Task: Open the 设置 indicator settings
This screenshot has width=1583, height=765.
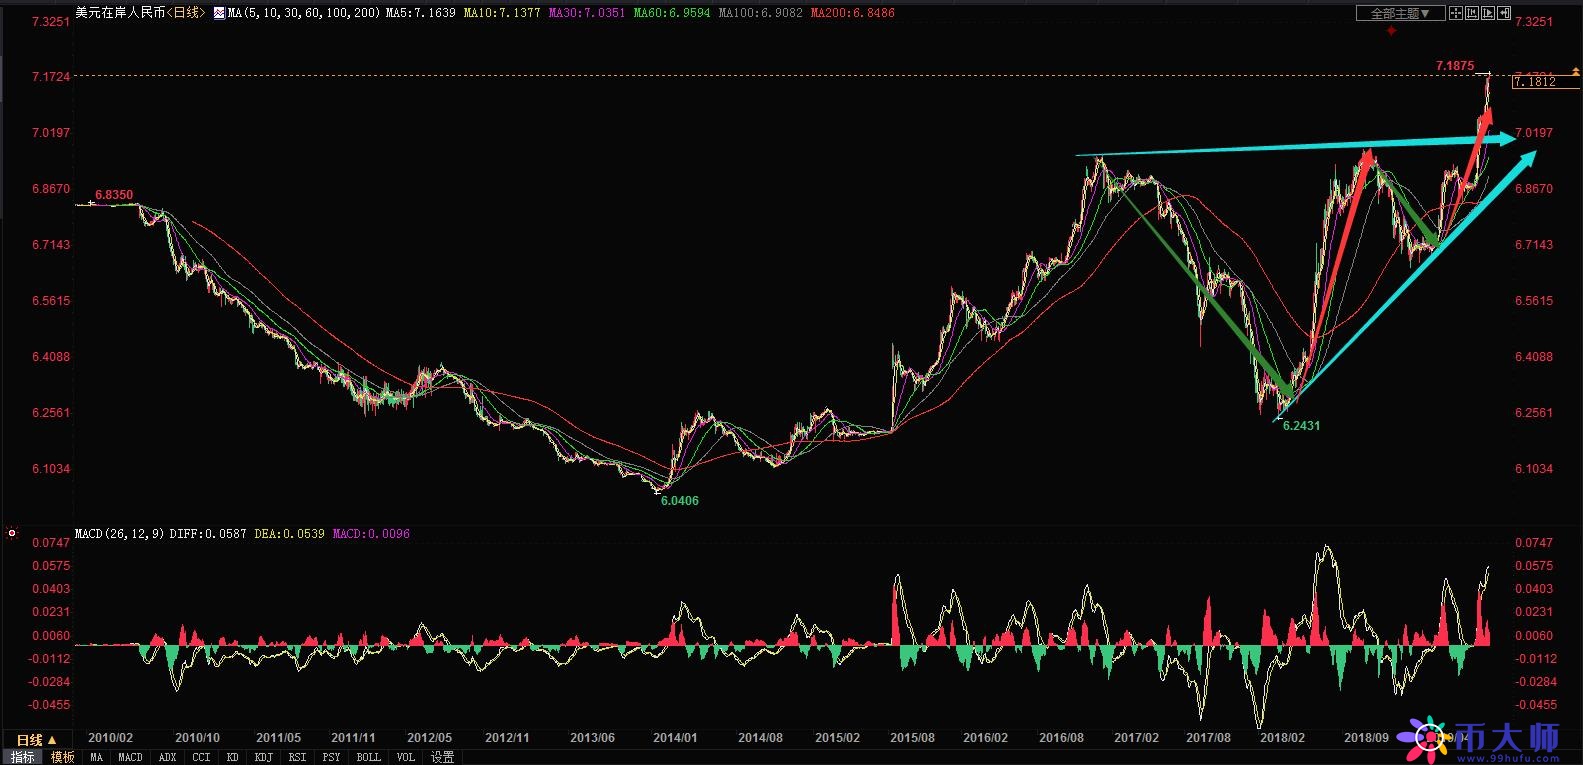Action: click(x=442, y=757)
